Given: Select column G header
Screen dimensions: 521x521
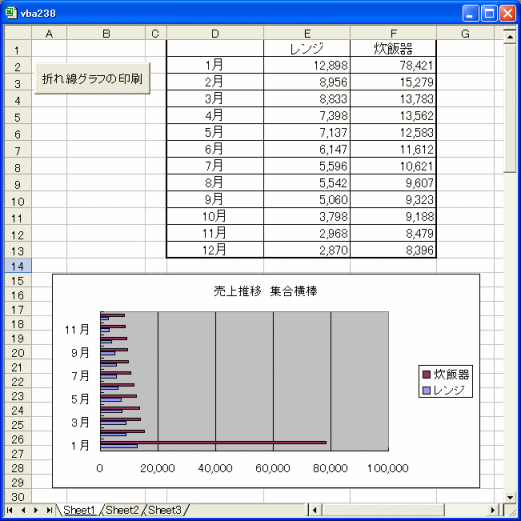Looking at the screenshot, I should (465, 34).
